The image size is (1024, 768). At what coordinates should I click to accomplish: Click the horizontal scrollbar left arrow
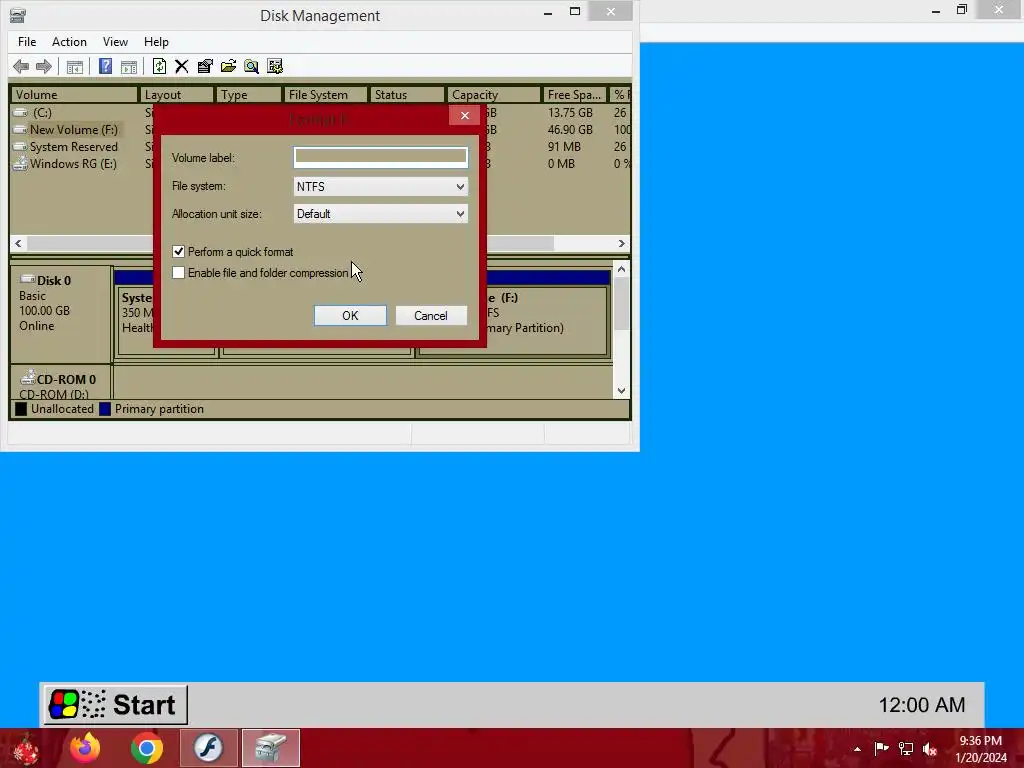18,243
